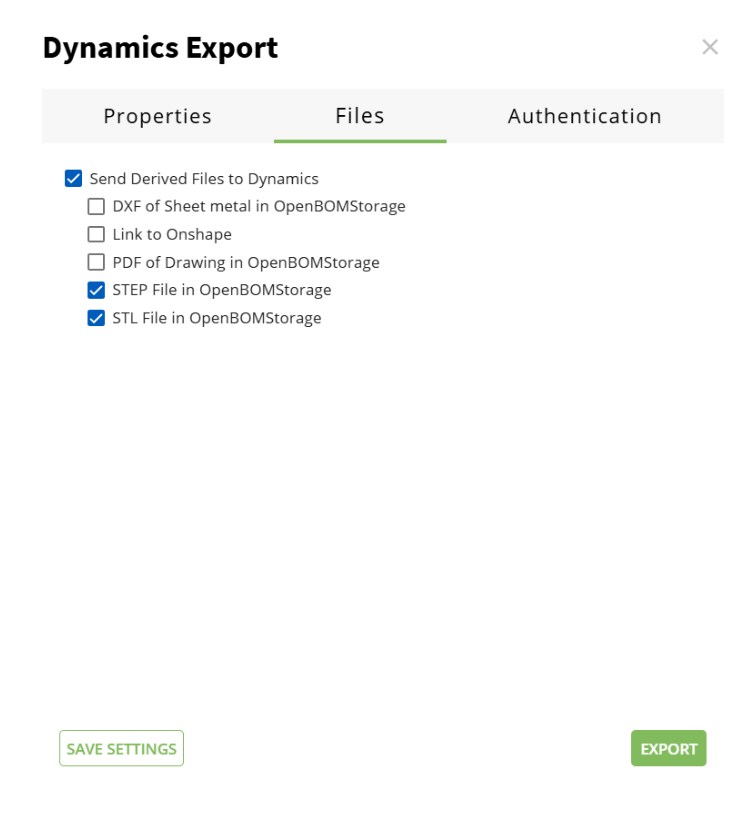Enable DXF of Sheet metal checkbox
This screenshot has height=817, width=753.
(x=96, y=207)
